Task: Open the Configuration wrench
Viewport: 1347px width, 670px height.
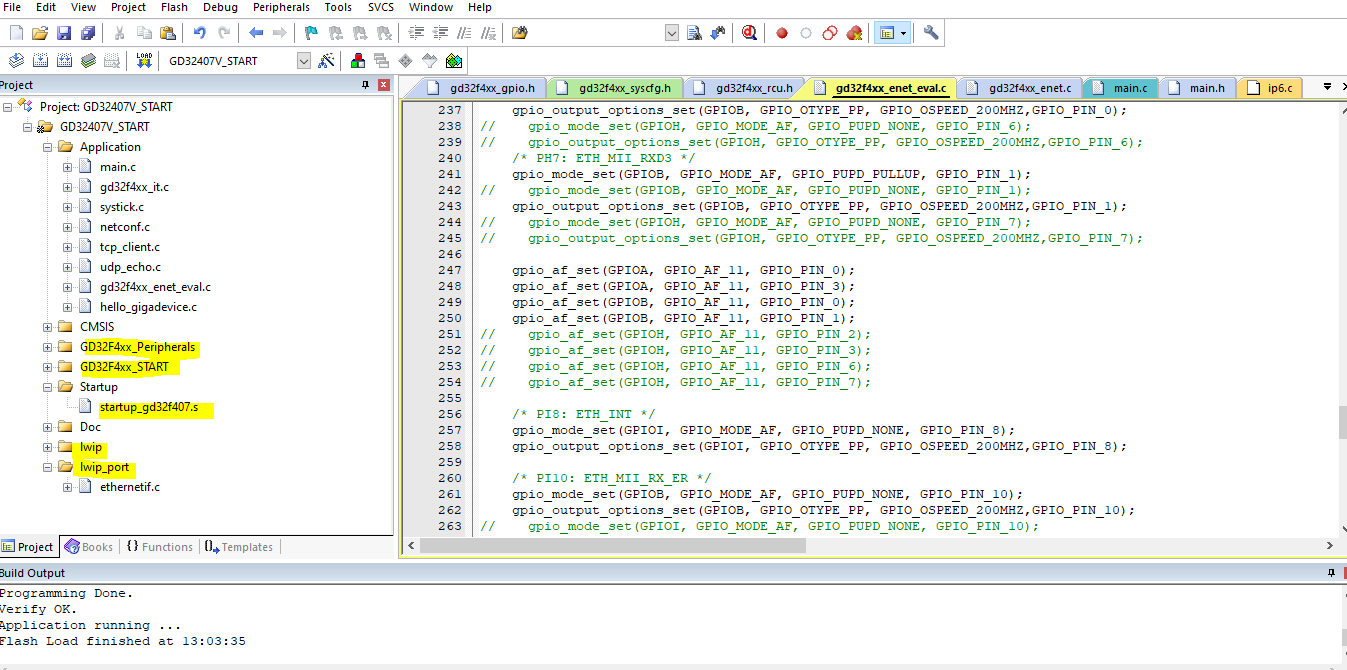Action: pos(931,33)
